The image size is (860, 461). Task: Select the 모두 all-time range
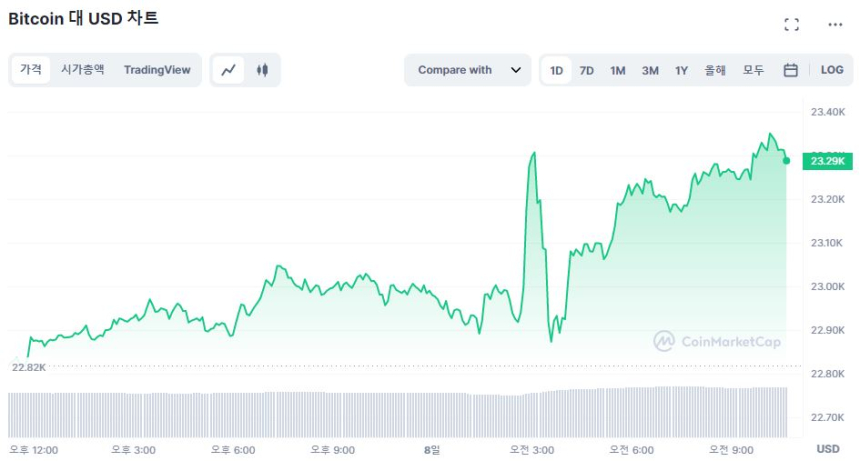tap(753, 70)
